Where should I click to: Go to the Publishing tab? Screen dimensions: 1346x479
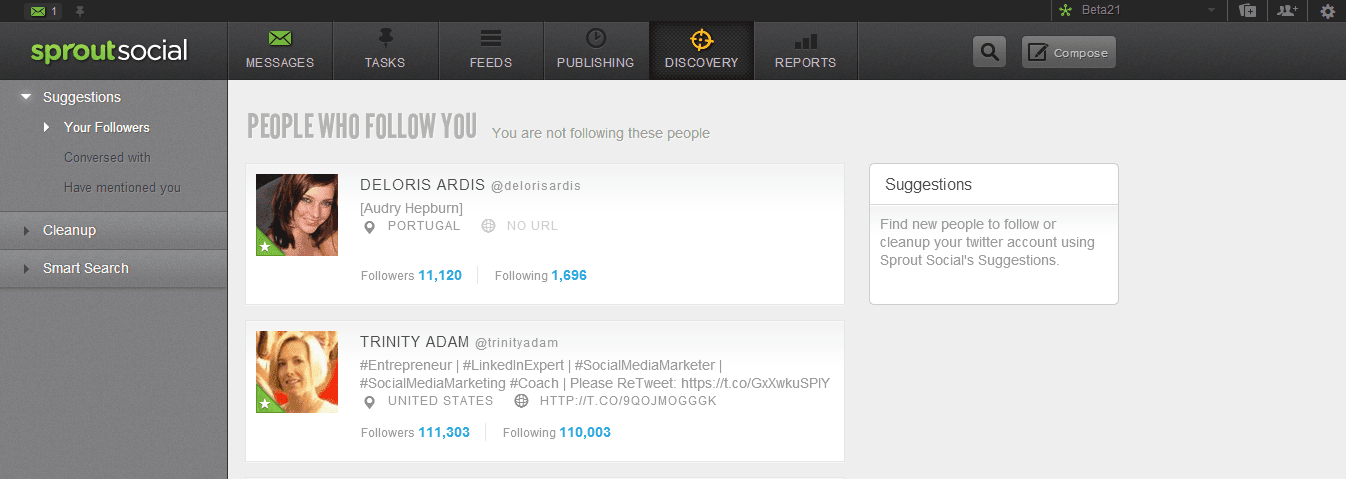point(595,51)
